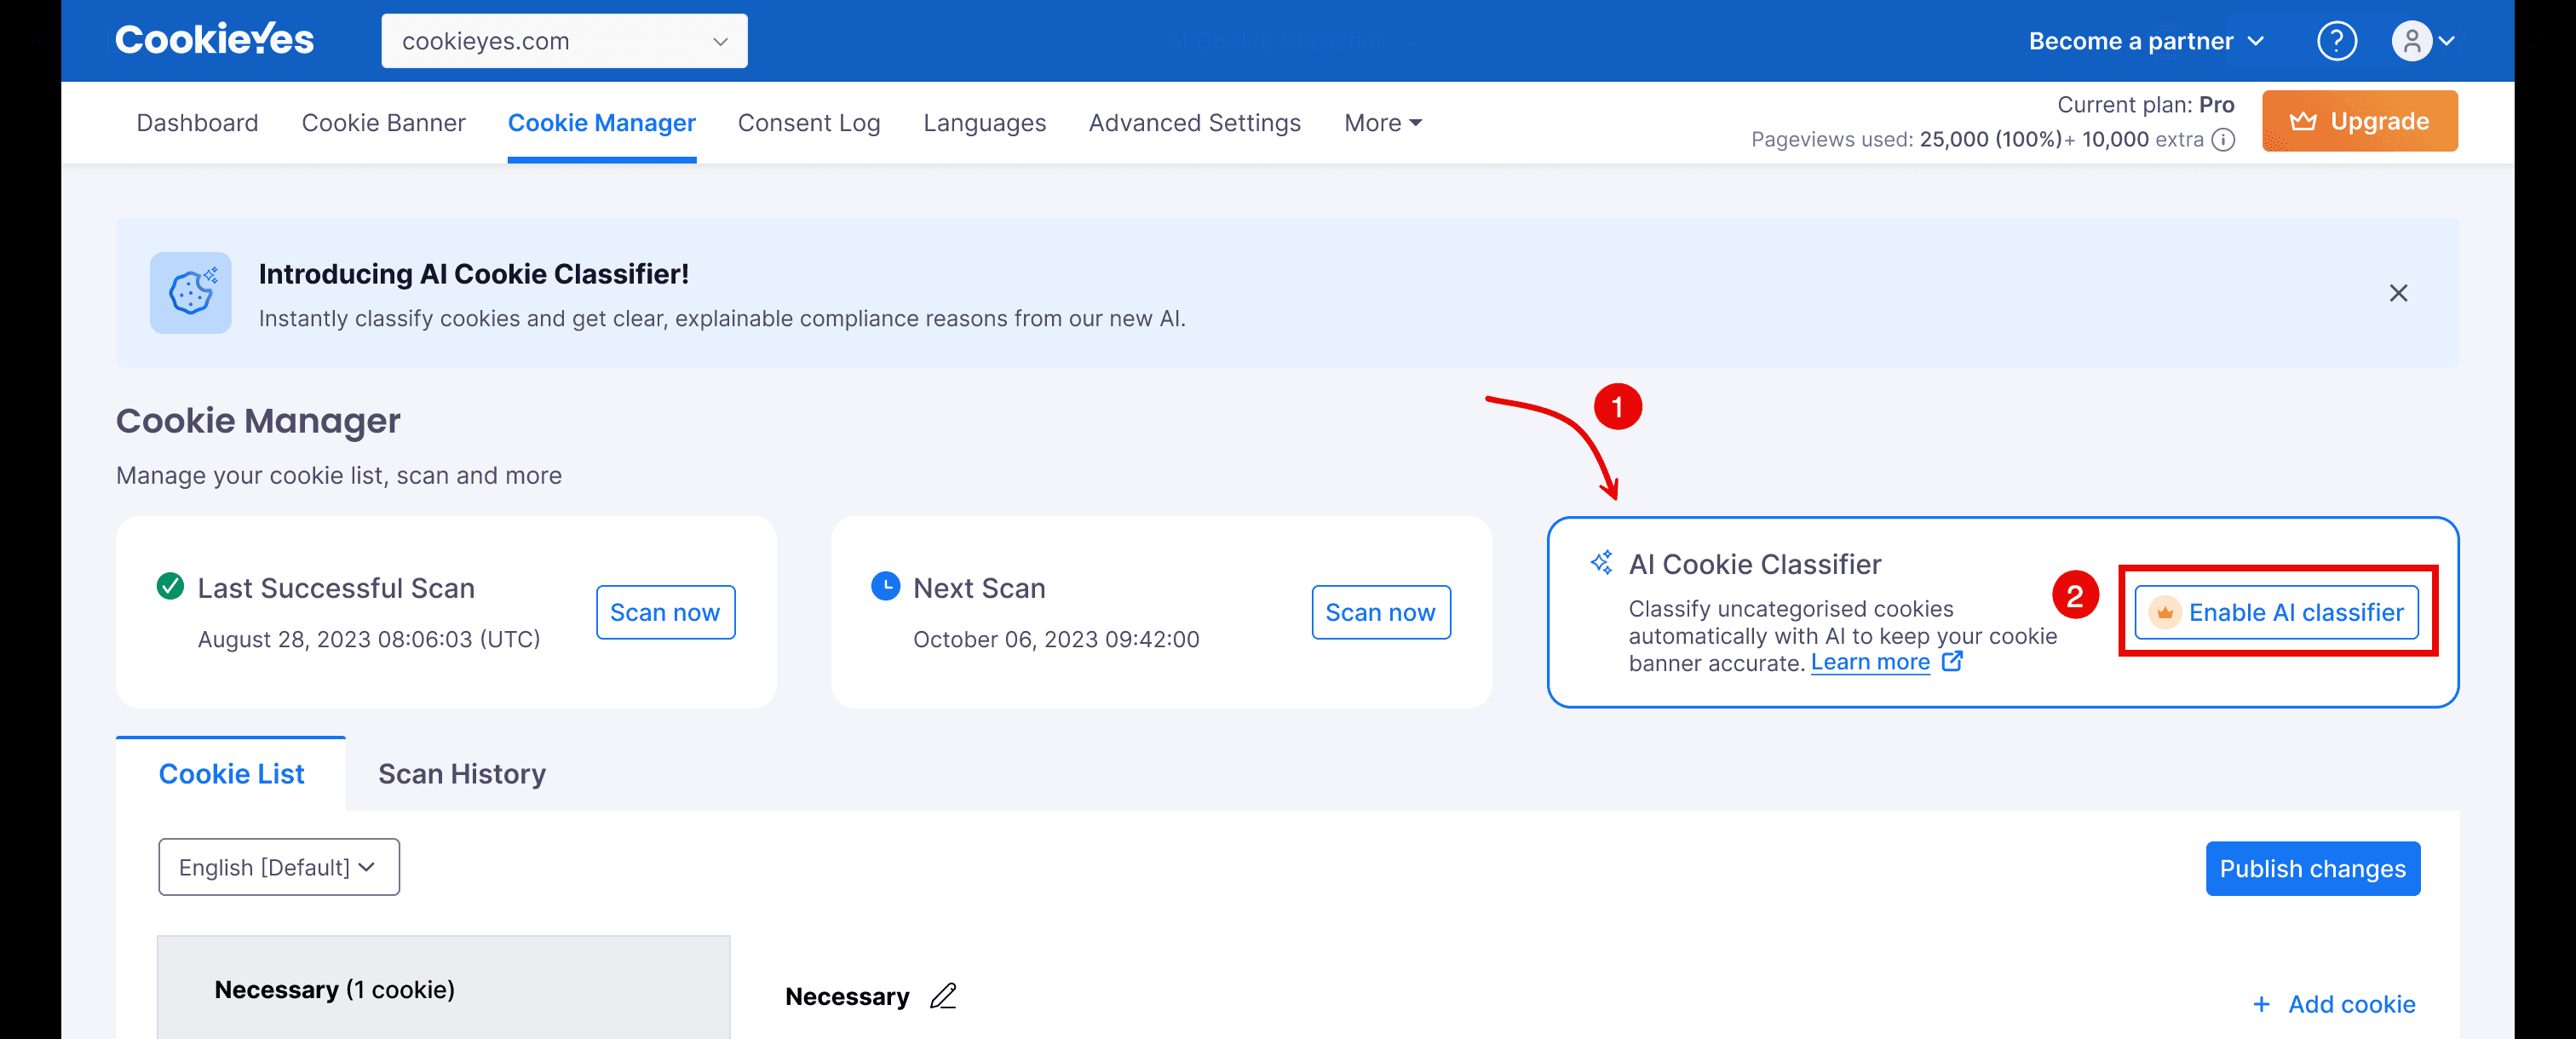2576x1039 pixels.
Task: Click the 'Current plan: Pro' text
Action: point(2145,105)
